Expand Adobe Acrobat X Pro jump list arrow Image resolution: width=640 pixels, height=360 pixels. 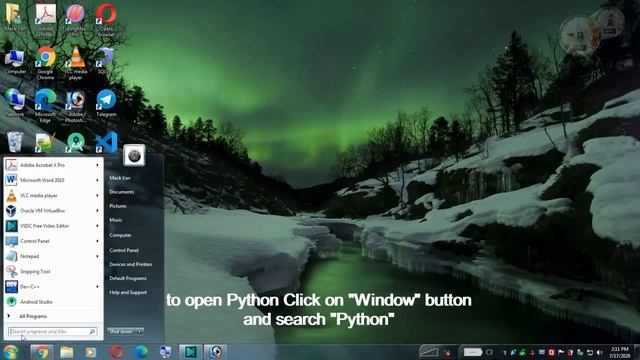(x=97, y=165)
